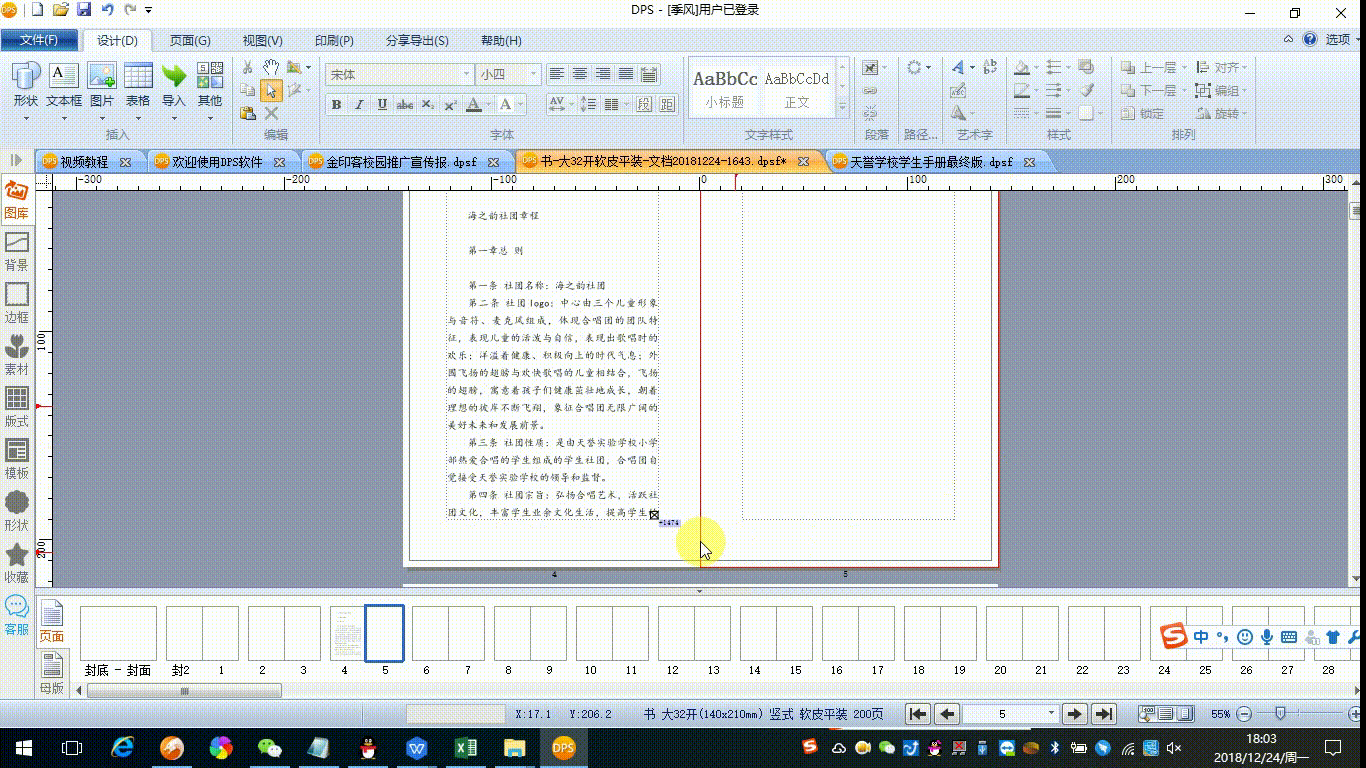Viewport: 1366px width, 768px height.
Task: Adjust the 55% zoom slider handle
Action: (x=1280, y=714)
